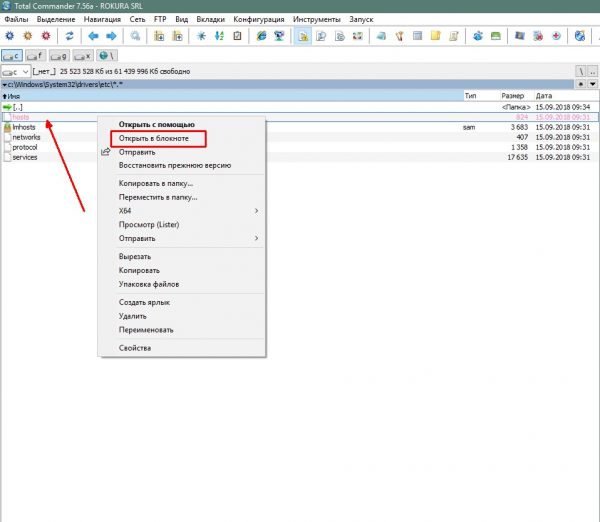Sort files by the 'Дата' column header

pyautogui.click(x=545, y=96)
